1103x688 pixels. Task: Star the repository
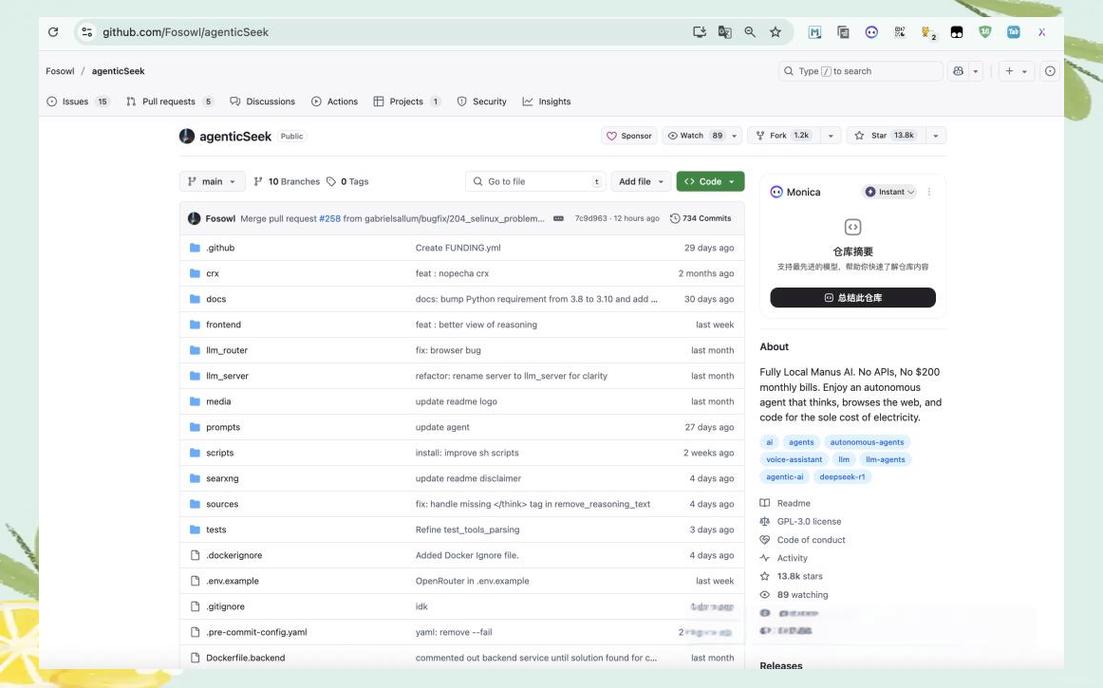(886, 136)
